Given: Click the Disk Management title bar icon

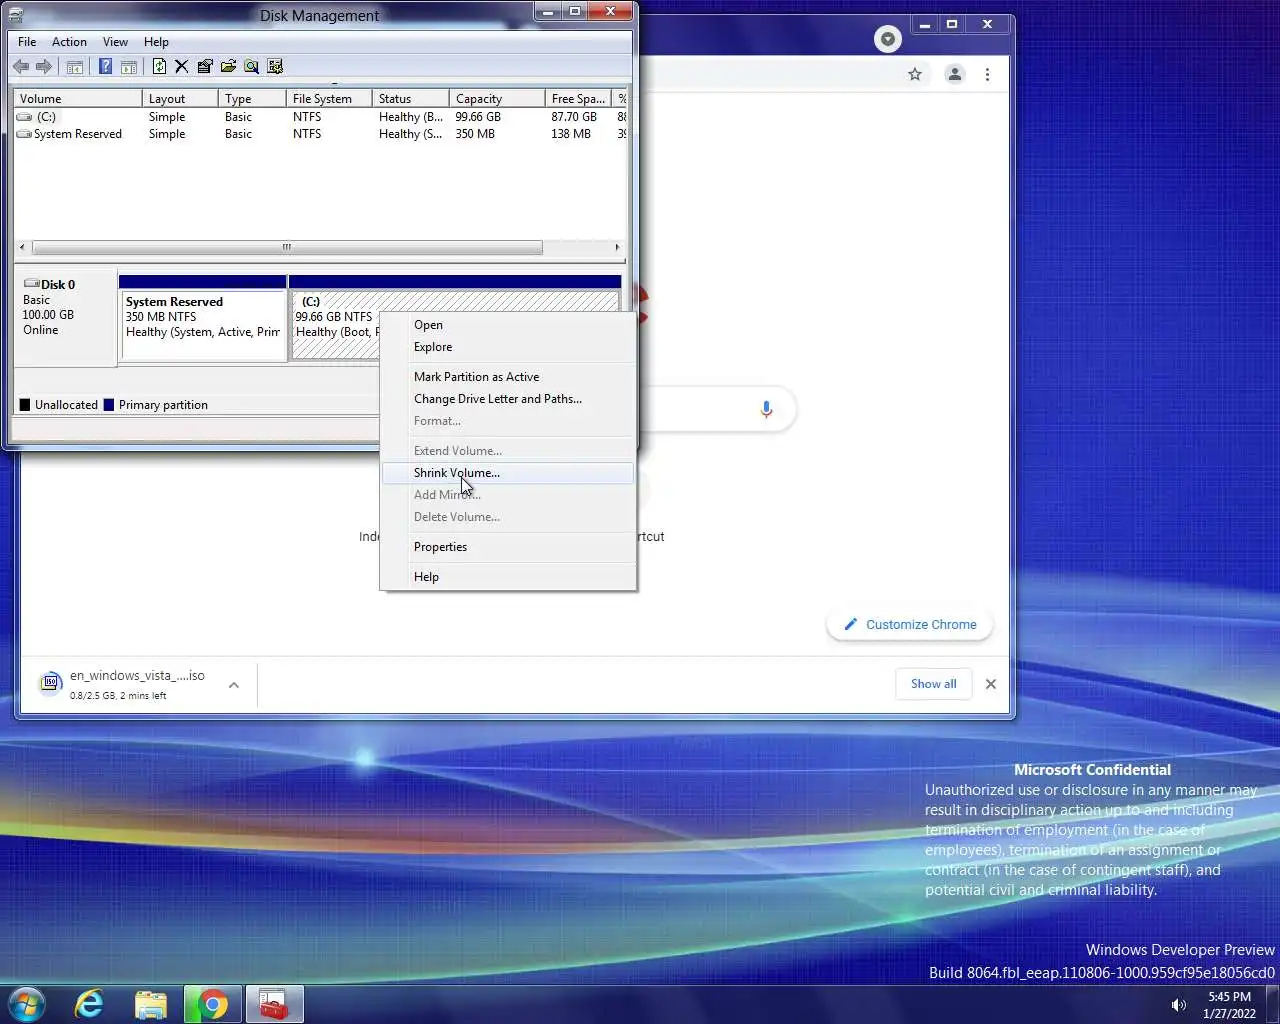Looking at the screenshot, I should pyautogui.click(x=15, y=15).
